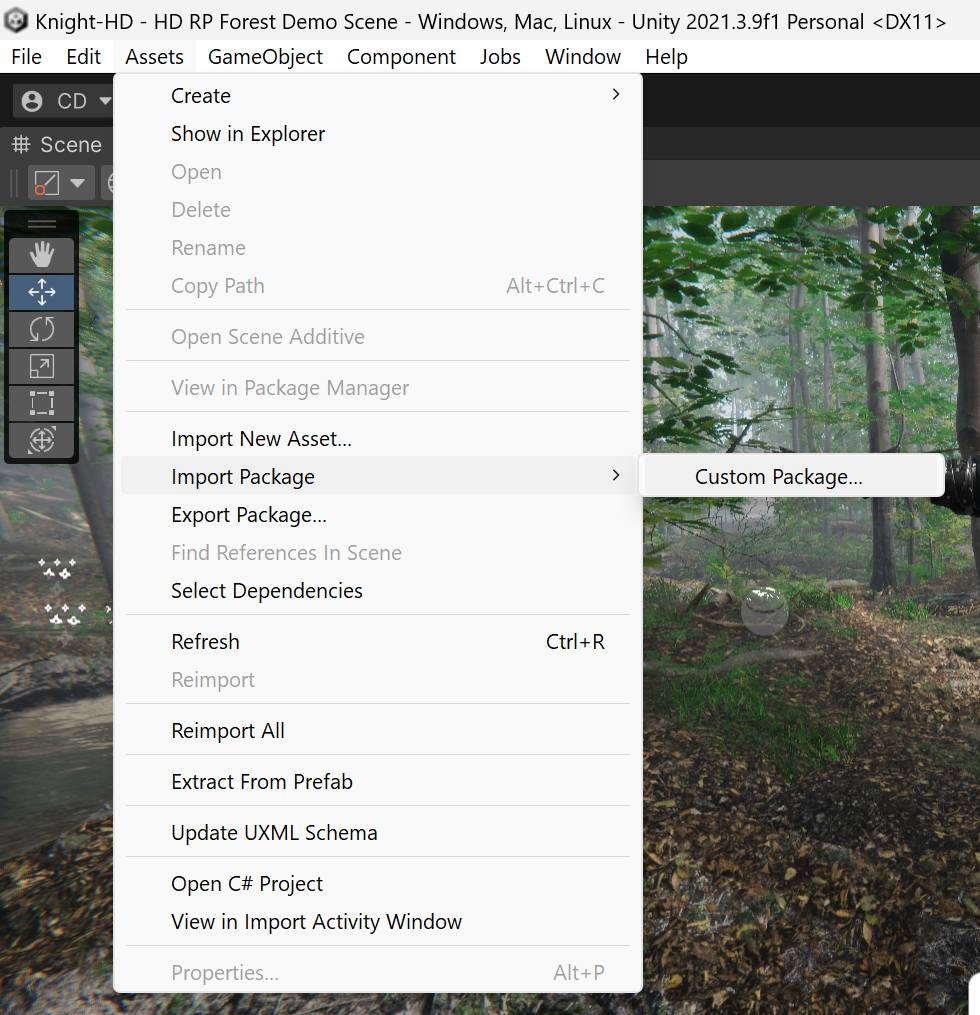Image resolution: width=980 pixels, height=1015 pixels.
Task: Select the Move tool
Action: point(41,292)
